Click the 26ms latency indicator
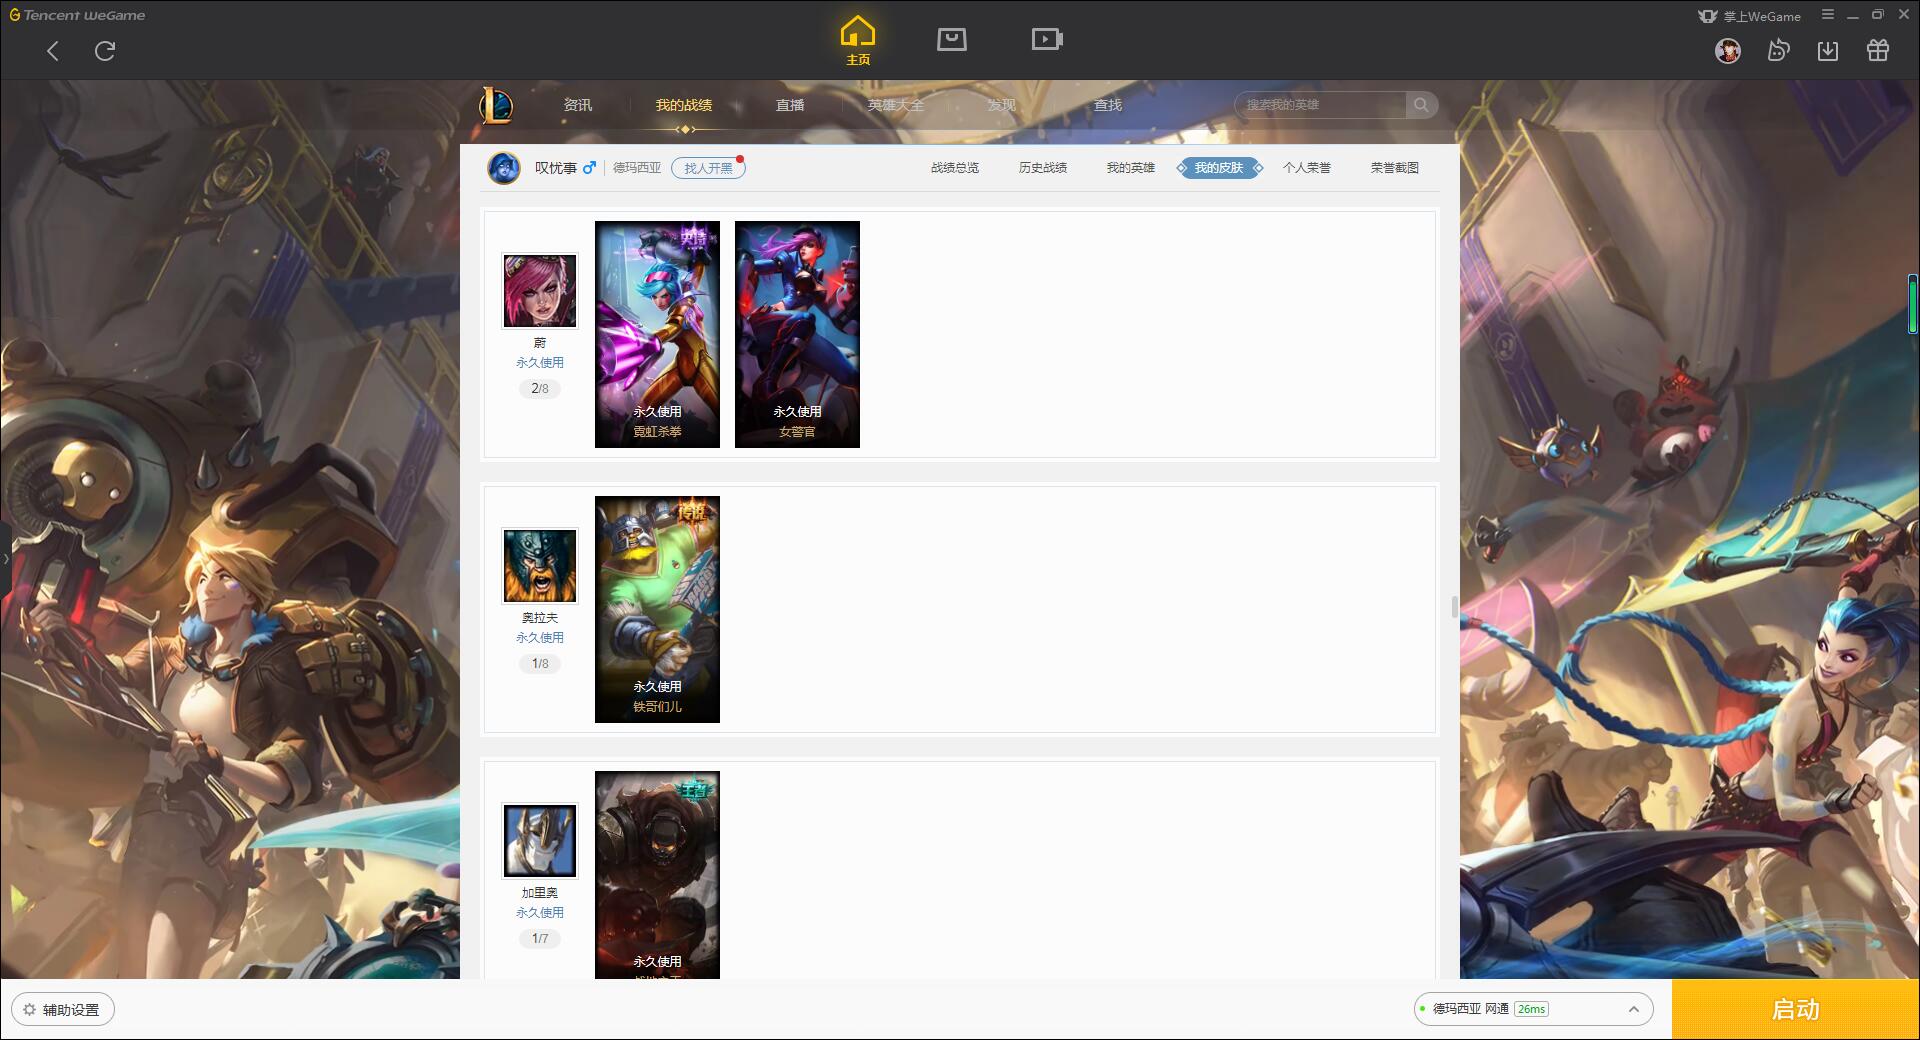The height and width of the screenshot is (1040, 1920). tap(1531, 1009)
